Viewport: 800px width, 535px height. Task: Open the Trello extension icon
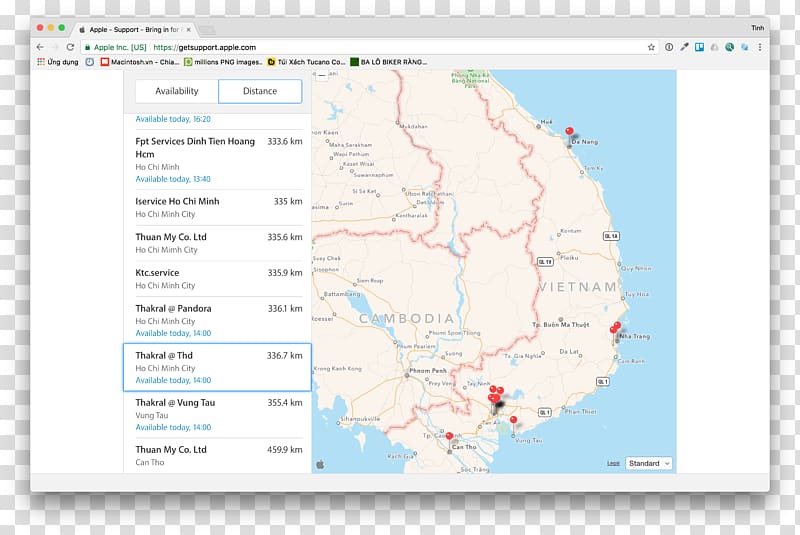[699, 47]
